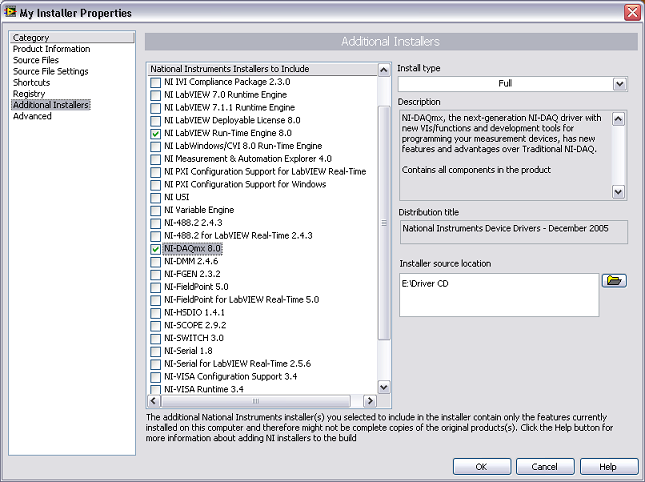
Task: Select NI-DAQmx 8.0 list entry text
Action: pyautogui.click(x=193, y=249)
